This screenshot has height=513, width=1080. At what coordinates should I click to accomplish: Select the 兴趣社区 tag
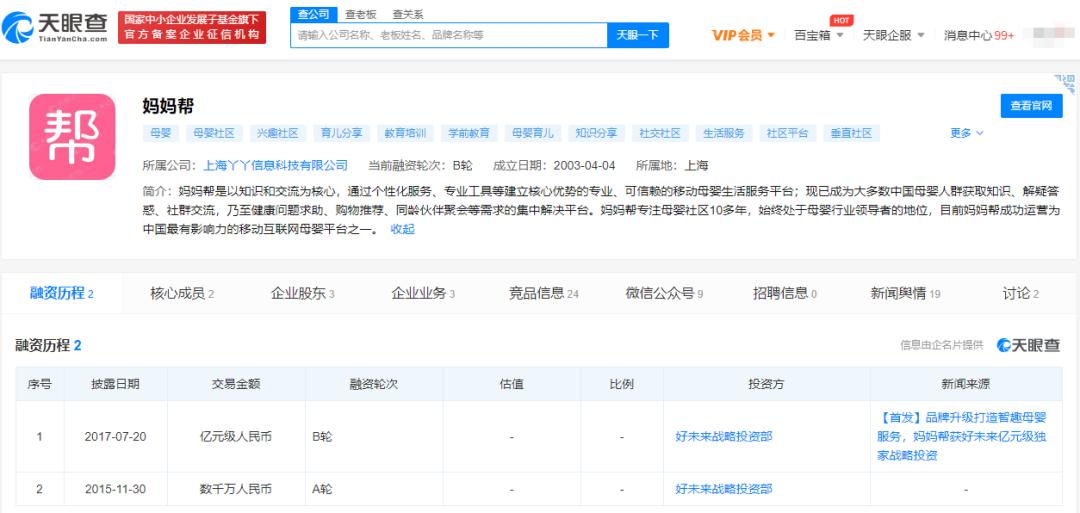278,133
